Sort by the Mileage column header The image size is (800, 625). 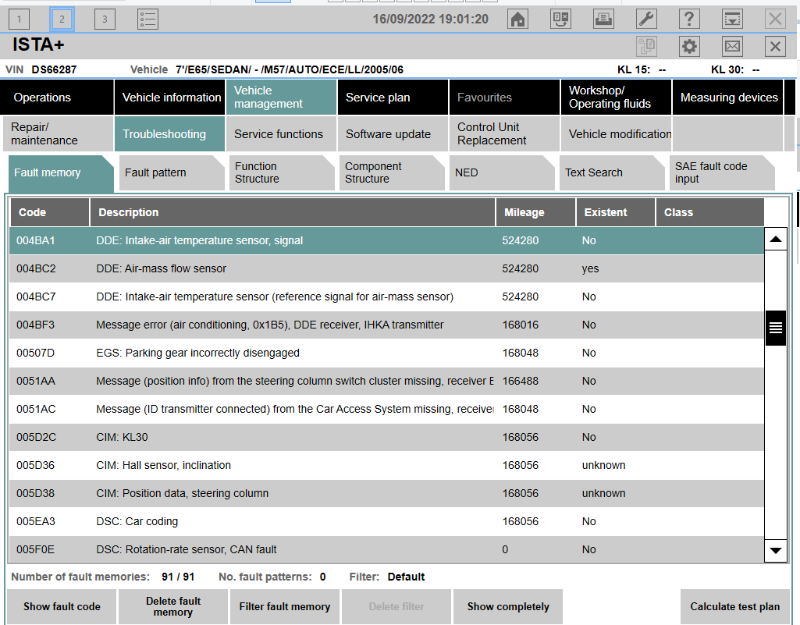point(535,212)
